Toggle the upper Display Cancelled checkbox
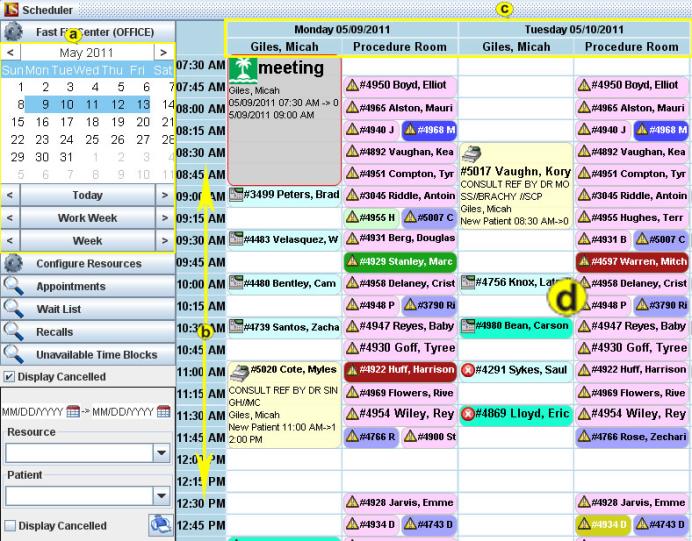692x541 pixels. point(8,376)
